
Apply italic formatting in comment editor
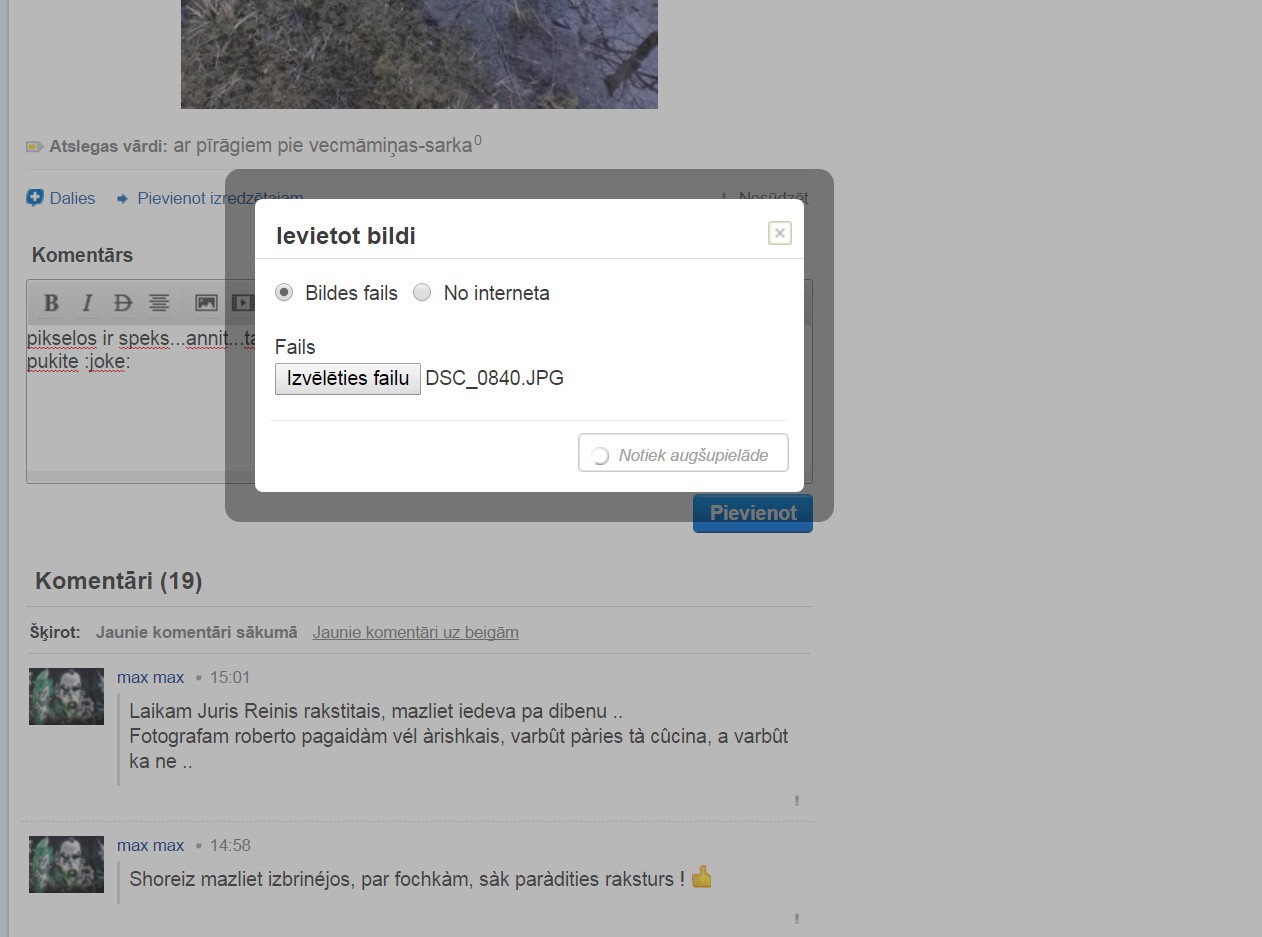(87, 303)
